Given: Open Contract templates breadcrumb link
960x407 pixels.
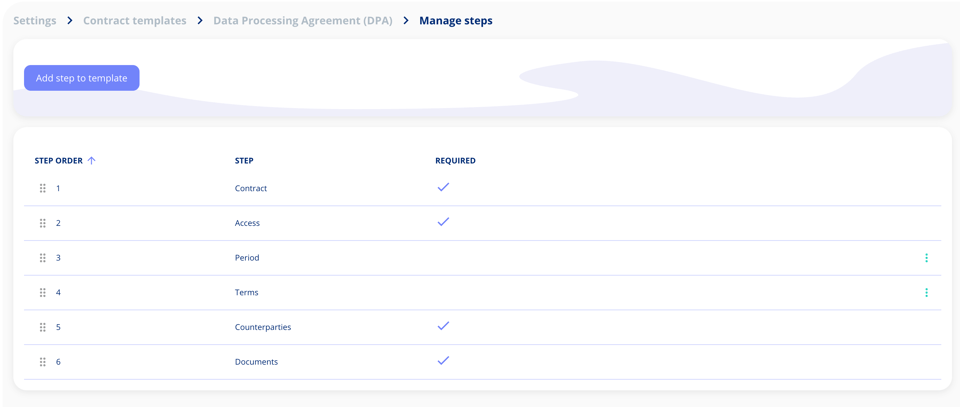Looking at the screenshot, I should (135, 21).
